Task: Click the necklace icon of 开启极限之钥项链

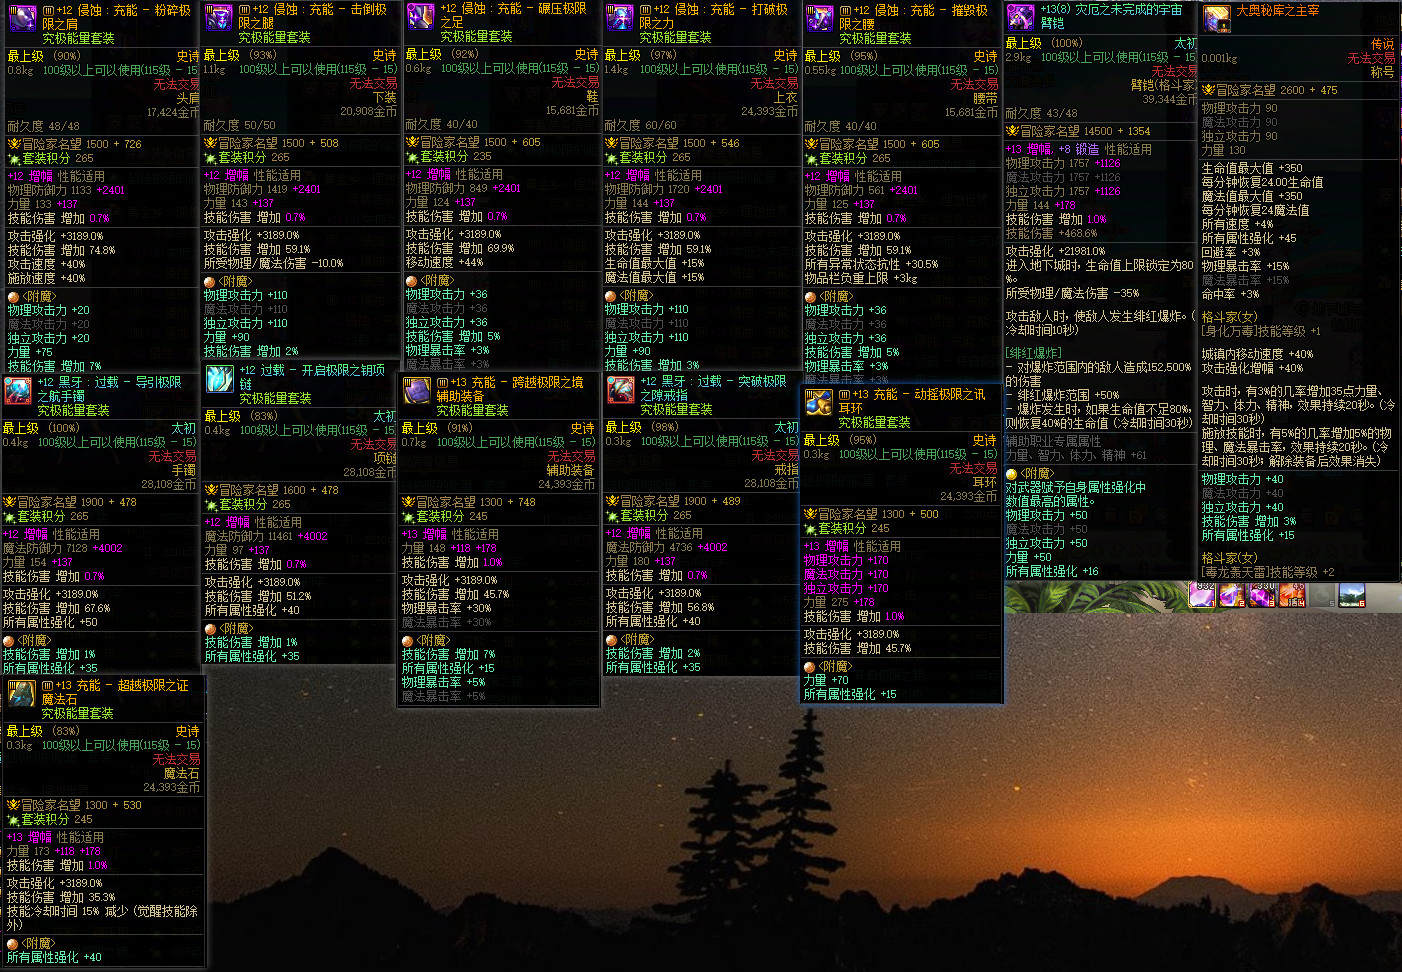Action: [219, 379]
